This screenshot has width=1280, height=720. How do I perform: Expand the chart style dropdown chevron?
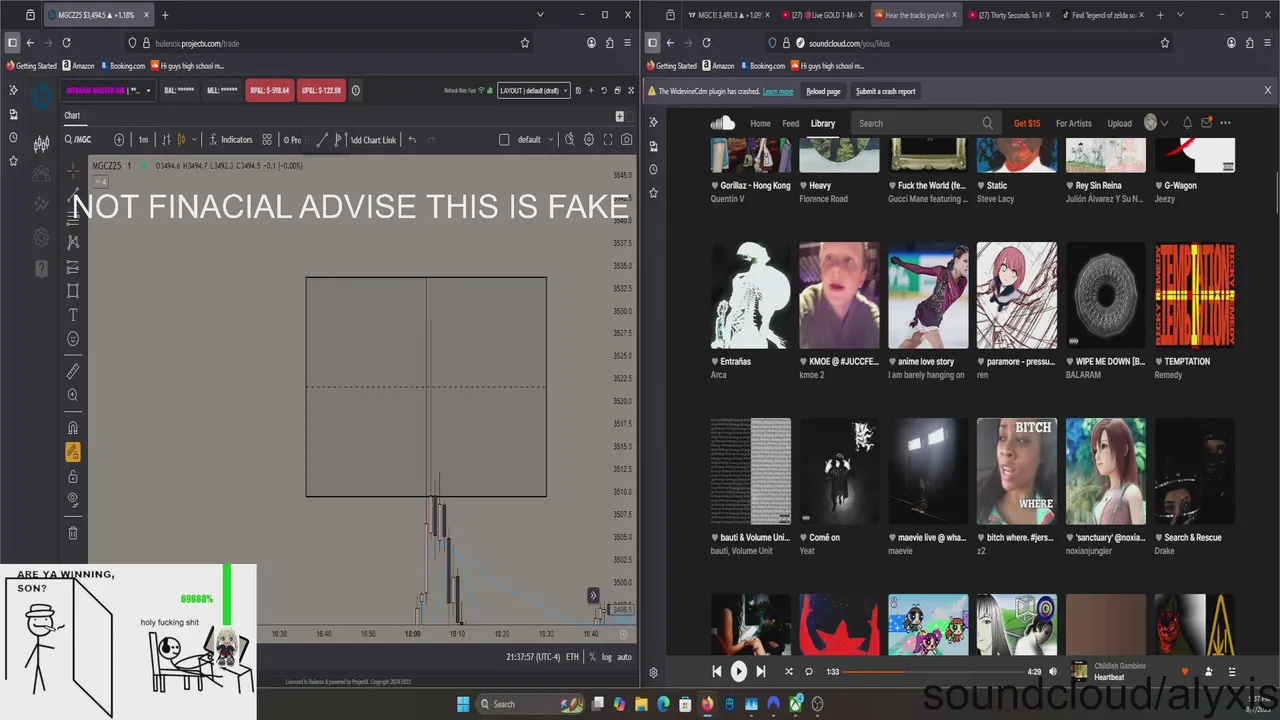(194, 140)
